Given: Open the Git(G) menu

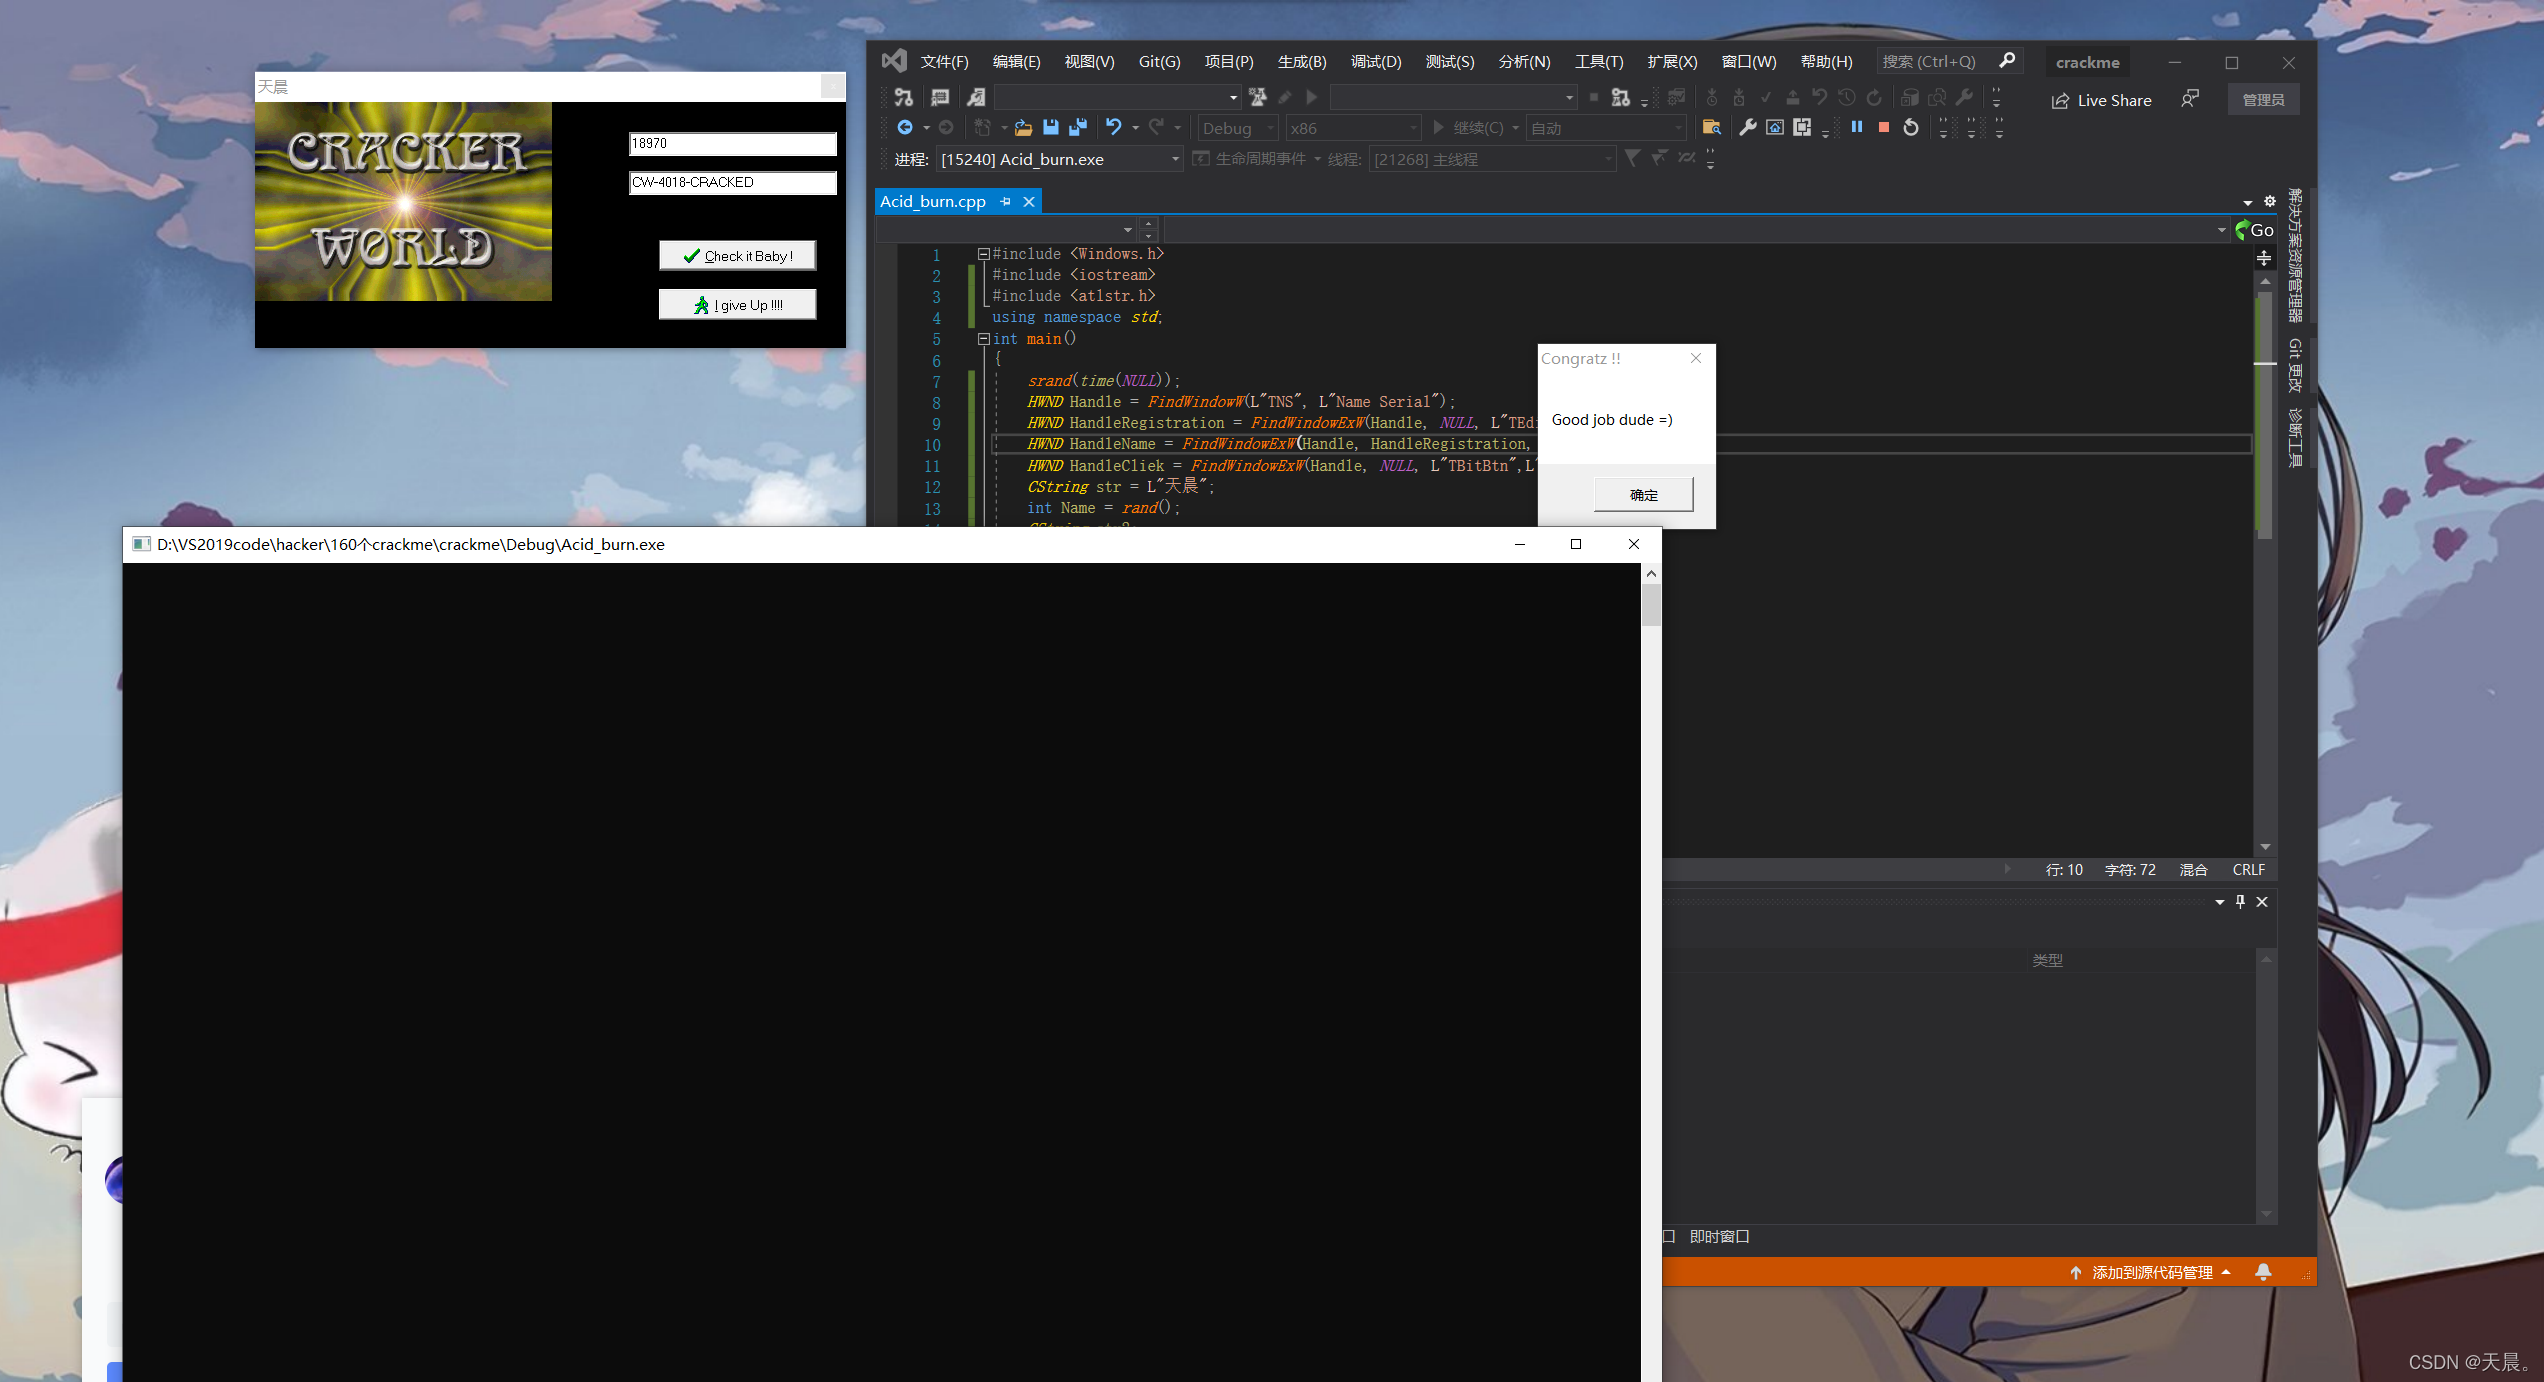Looking at the screenshot, I should tap(1158, 61).
